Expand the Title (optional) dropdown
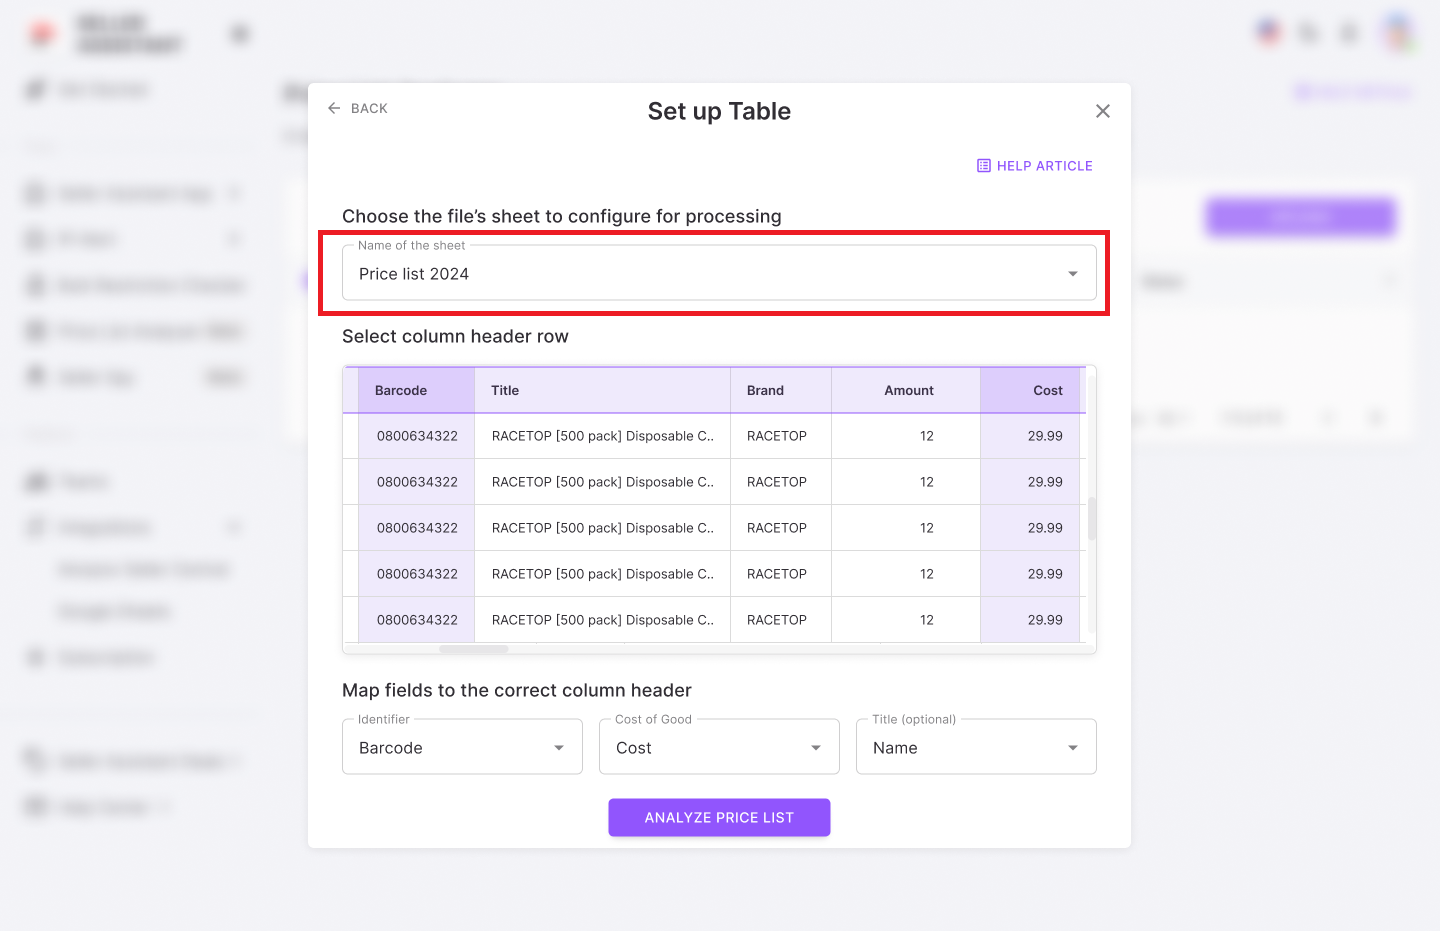This screenshot has height=931, width=1440. pos(976,747)
